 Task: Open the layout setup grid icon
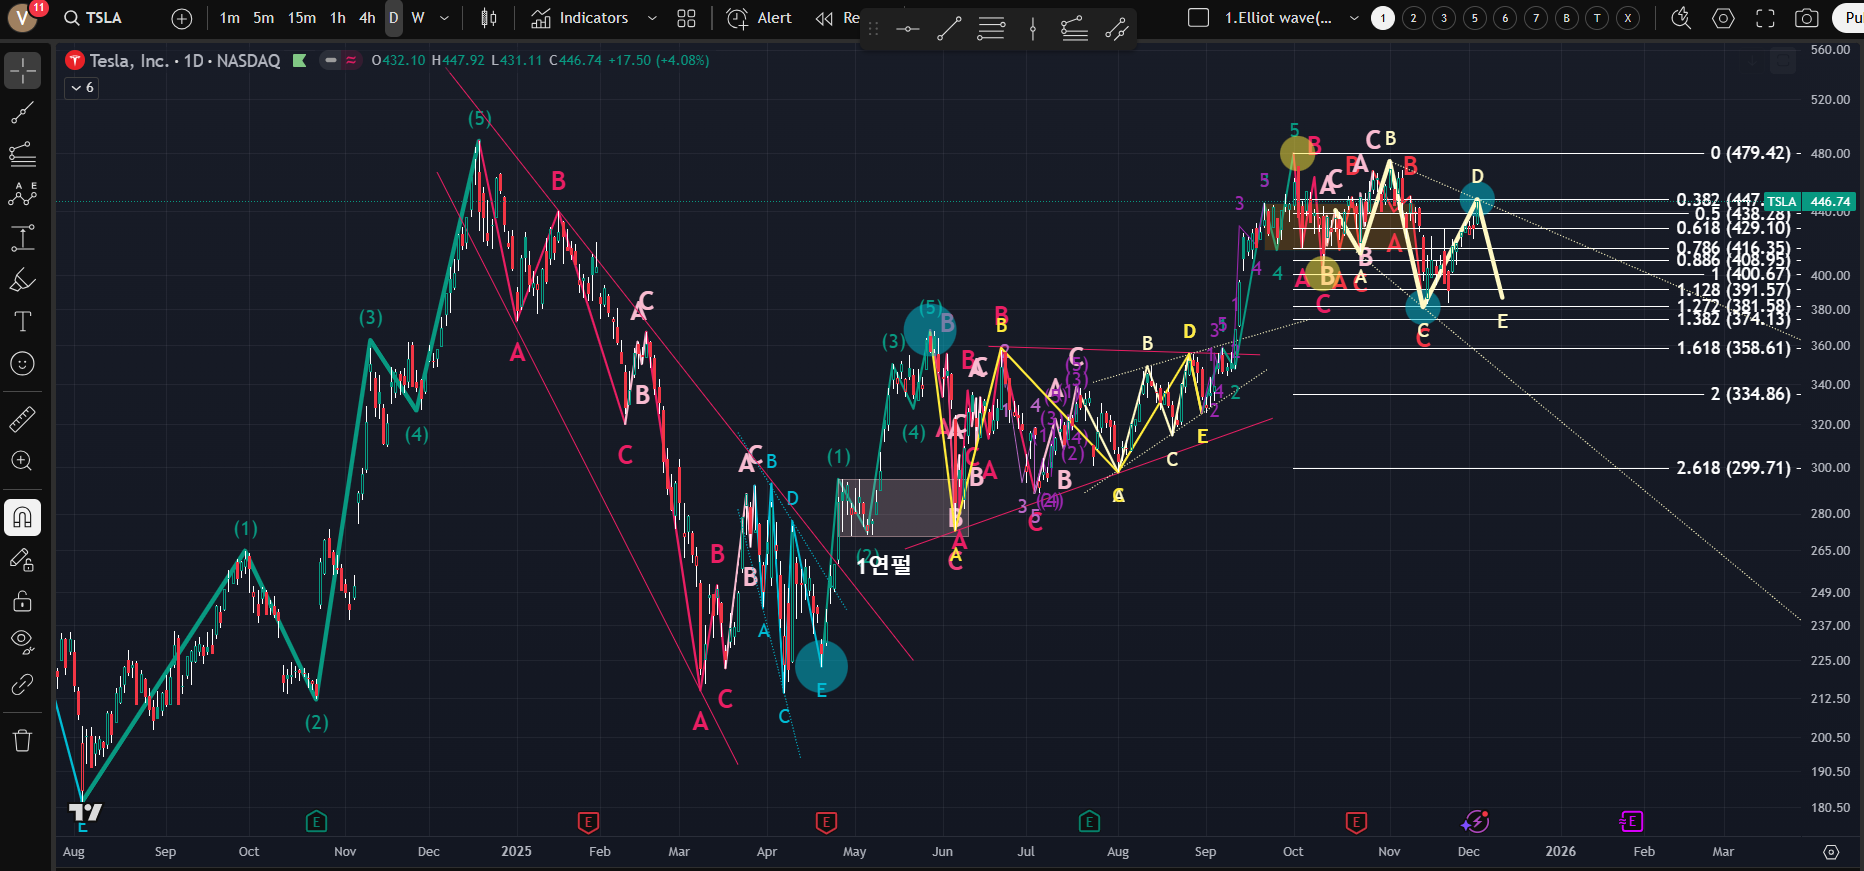click(686, 18)
